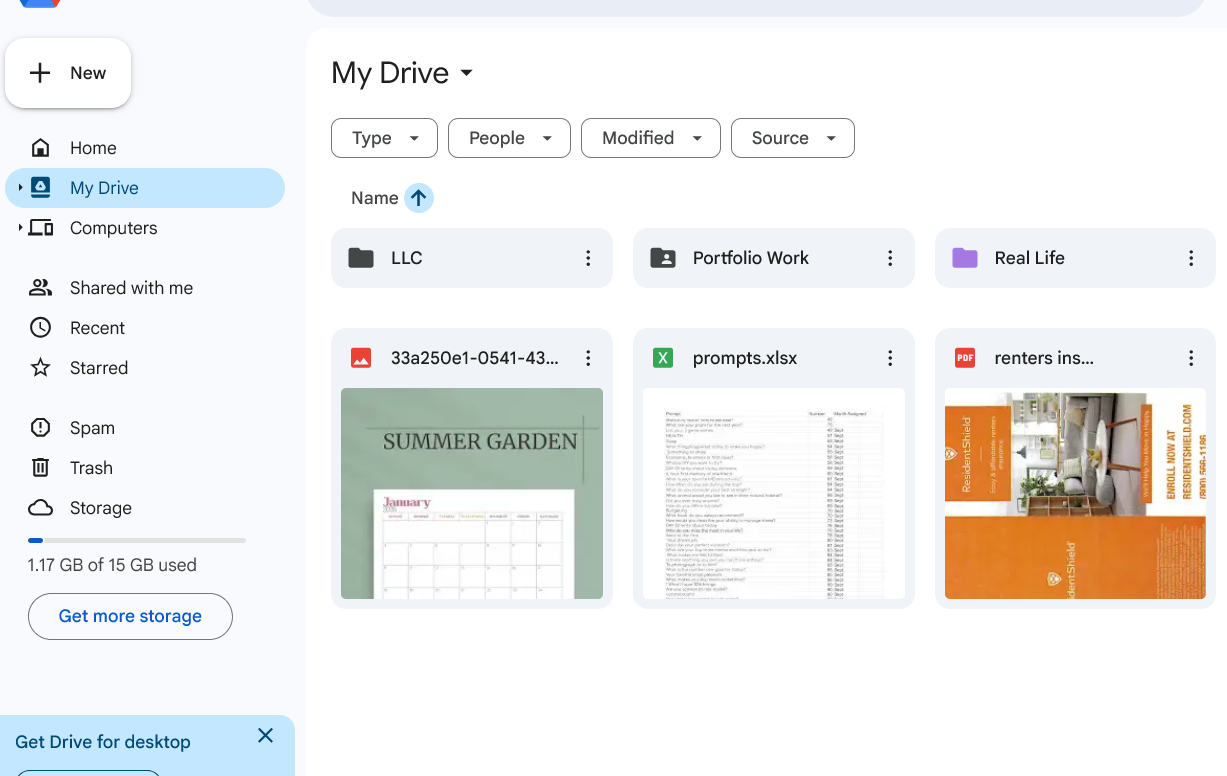Open the My Drive title dropdown
The height and width of the screenshot is (776, 1227).
coord(466,72)
